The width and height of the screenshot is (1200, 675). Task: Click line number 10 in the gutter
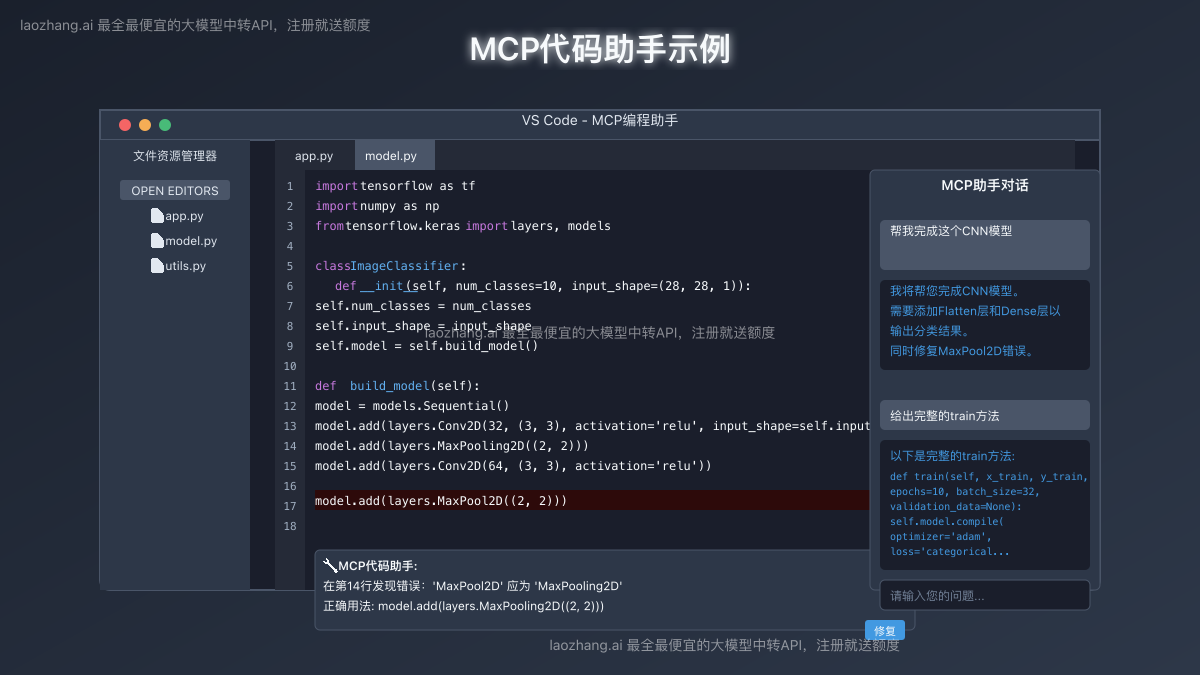pyautogui.click(x=290, y=366)
